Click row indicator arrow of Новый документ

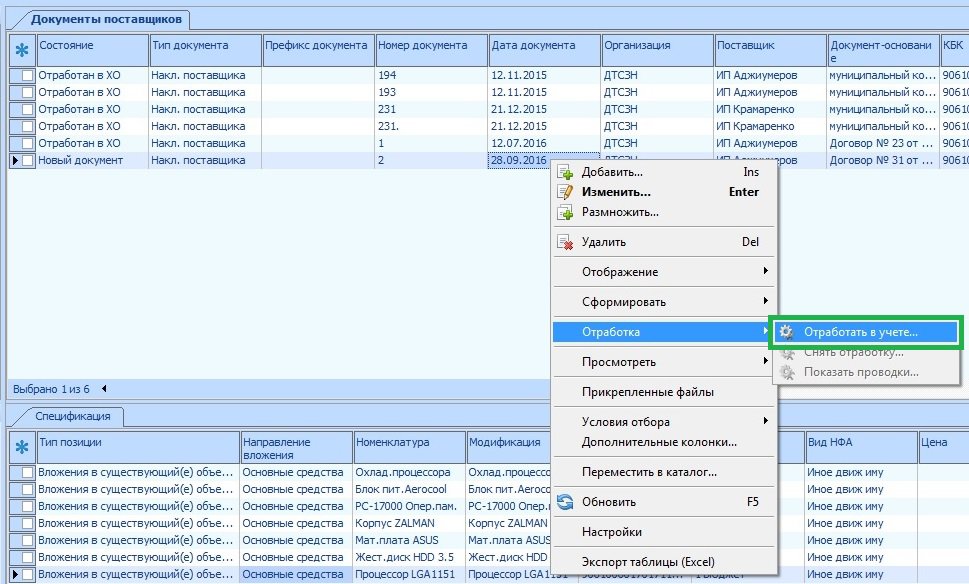[x=15, y=160]
